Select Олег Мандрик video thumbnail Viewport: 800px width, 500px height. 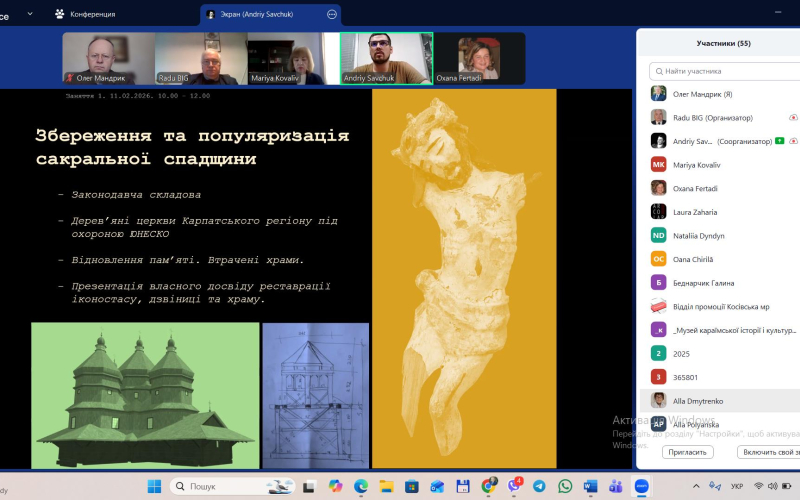click(108, 58)
